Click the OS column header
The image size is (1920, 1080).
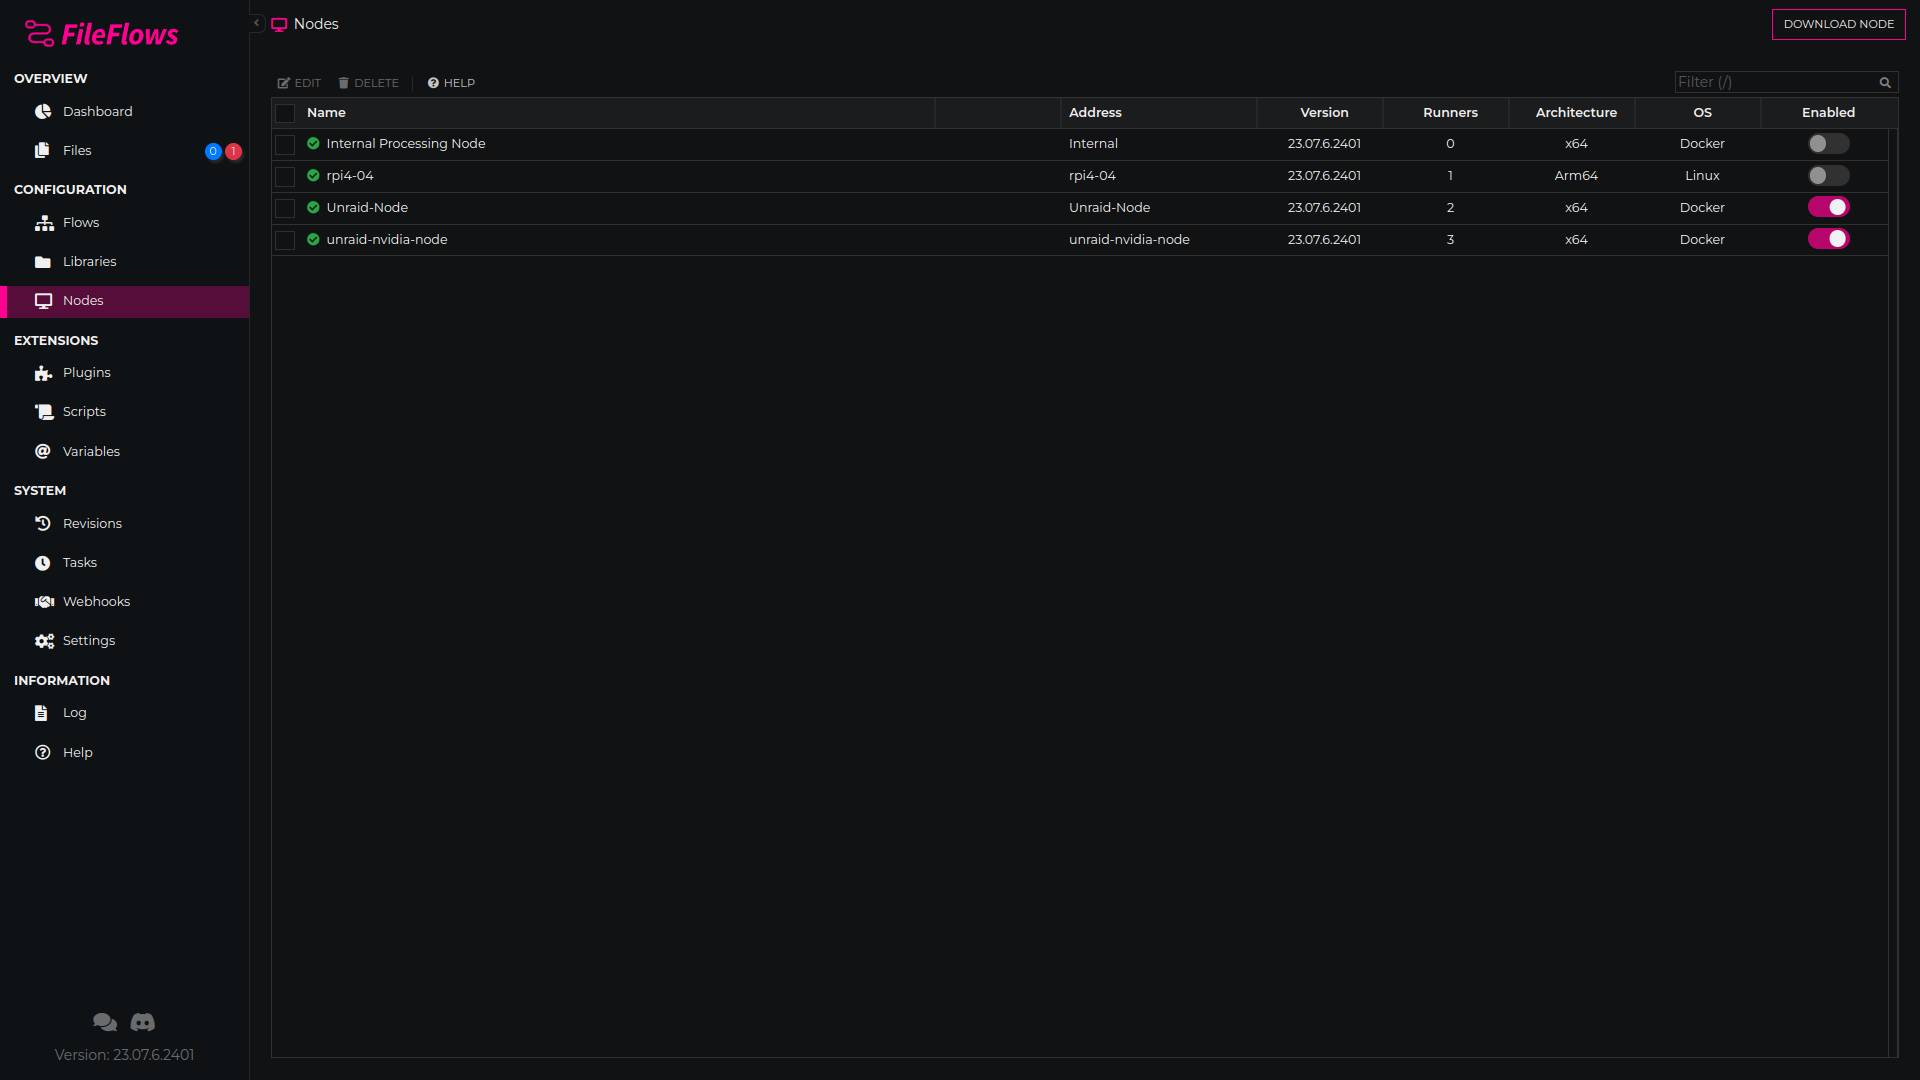1702,113
